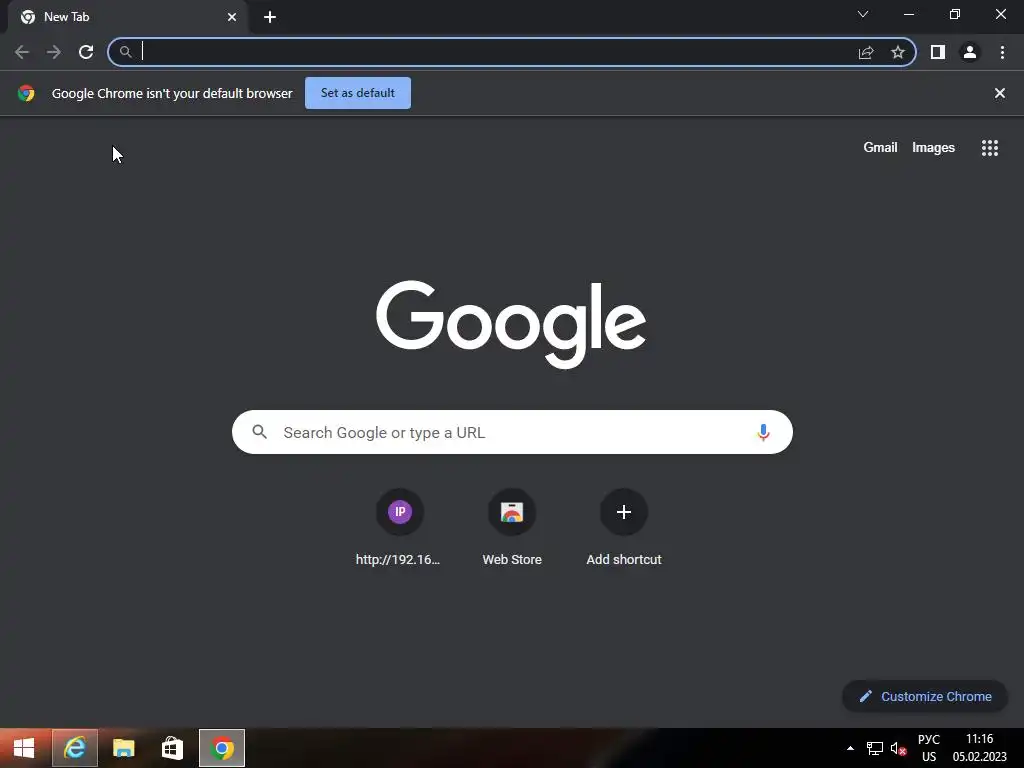Click the muted volume tray icon
Image resolution: width=1024 pixels, height=768 pixels.
899,748
